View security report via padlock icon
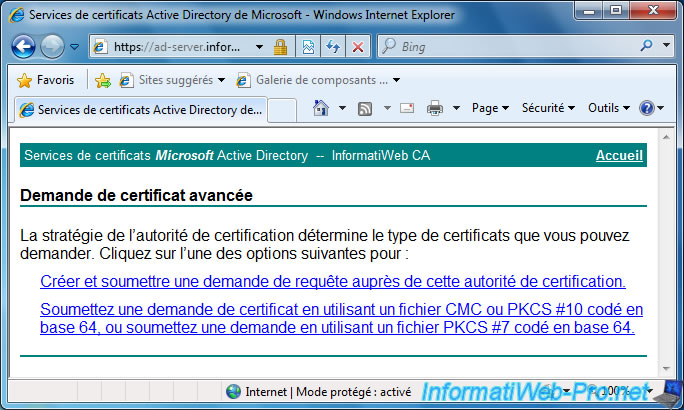 click(280, 47)
